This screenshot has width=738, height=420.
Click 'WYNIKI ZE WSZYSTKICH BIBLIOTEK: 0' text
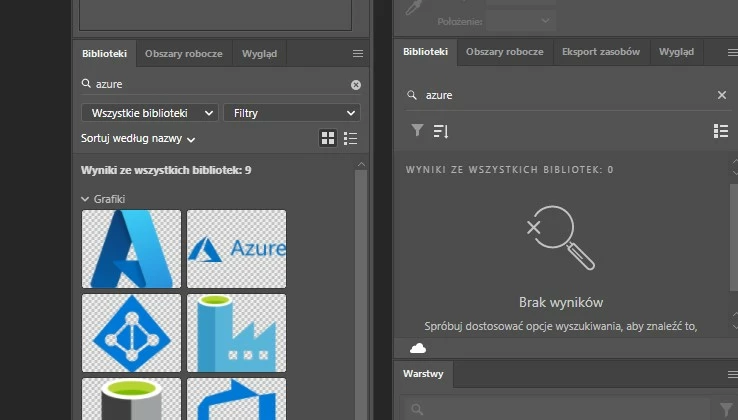(510, 170)
